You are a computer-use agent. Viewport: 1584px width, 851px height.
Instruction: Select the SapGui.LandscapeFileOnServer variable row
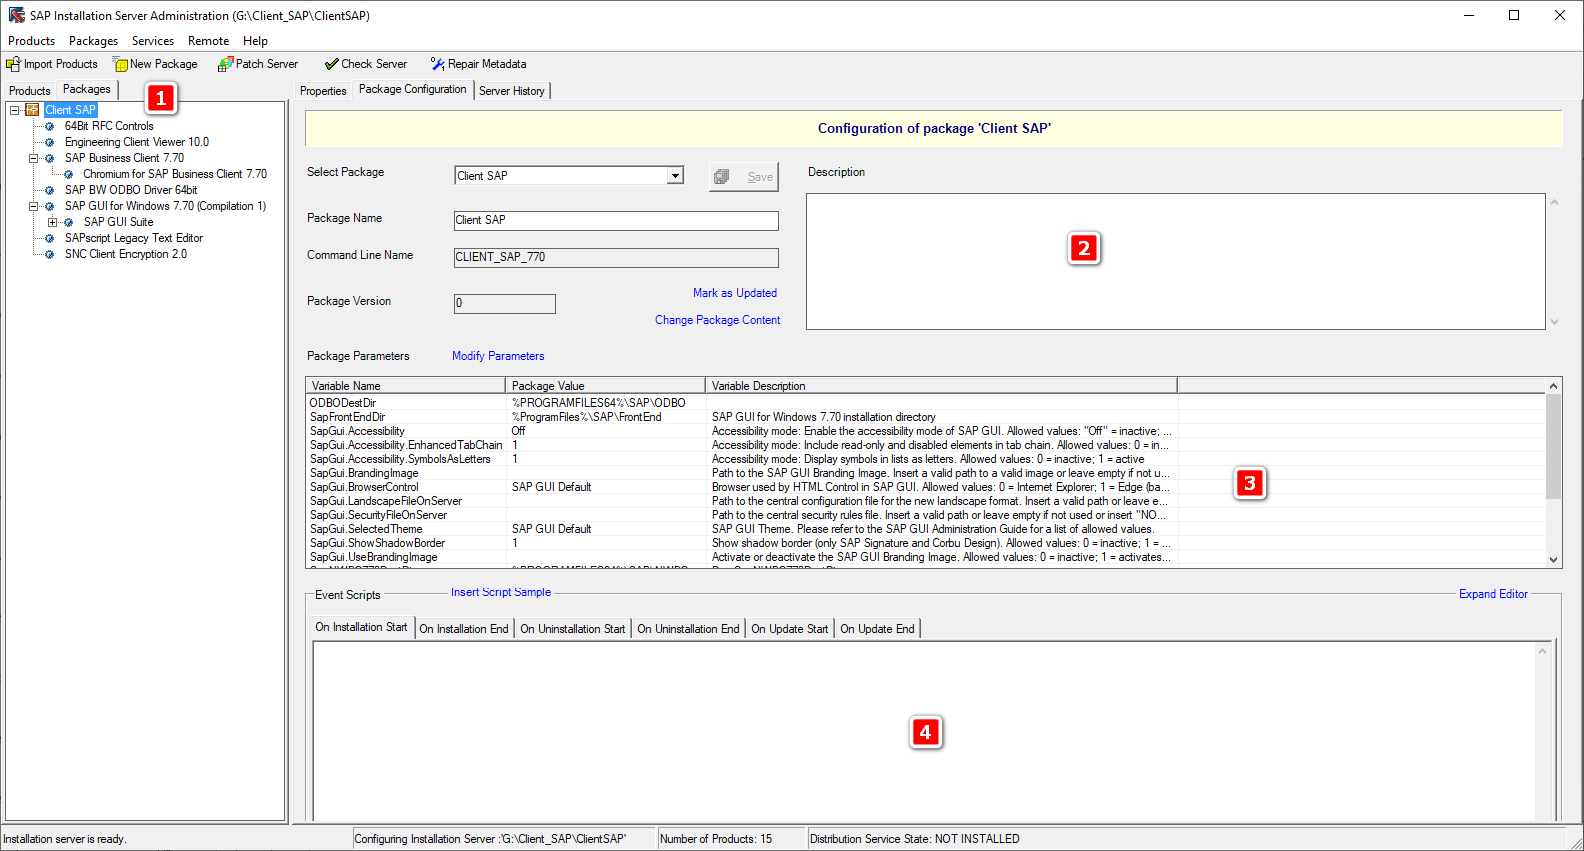(x=926, y=501)
